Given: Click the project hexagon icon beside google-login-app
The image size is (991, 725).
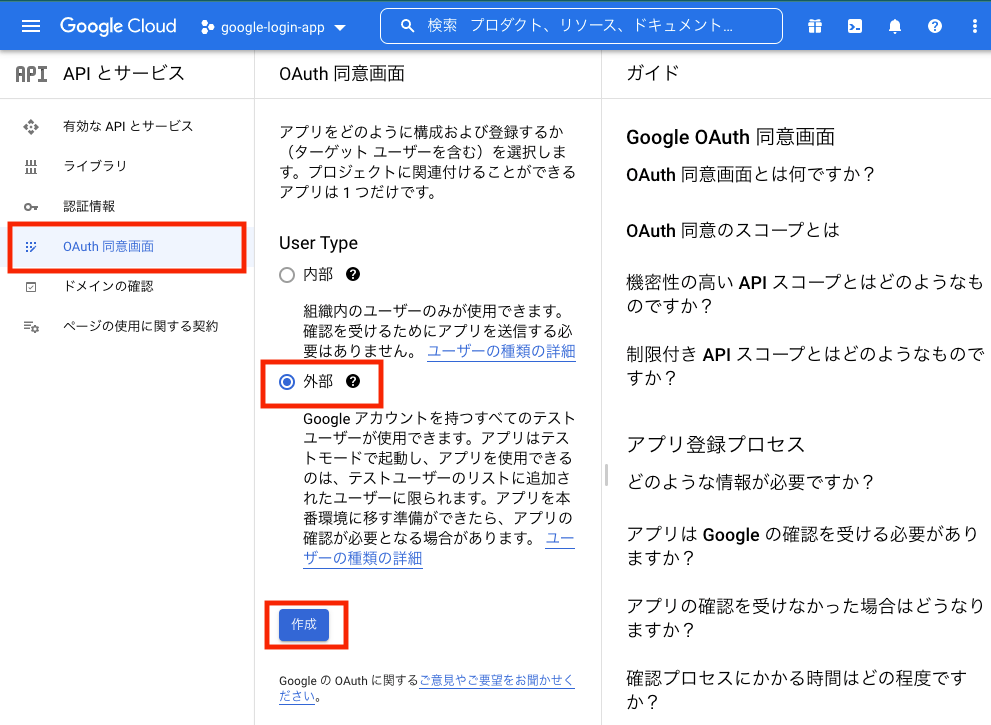Looking at the screenshot, I should click(x=207, y=27).
